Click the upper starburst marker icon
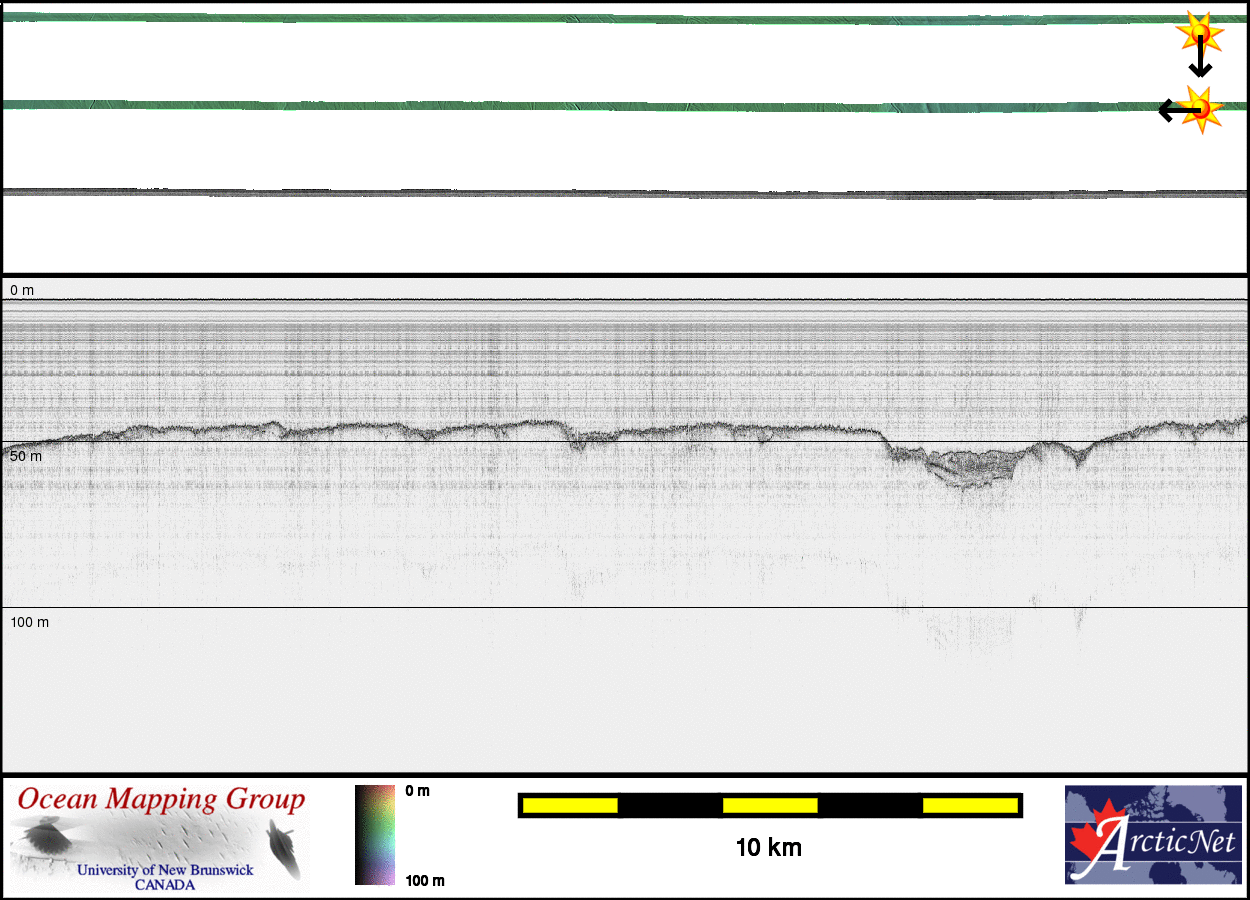This screenshot has width=1250, height=900. click(1199, 34)
